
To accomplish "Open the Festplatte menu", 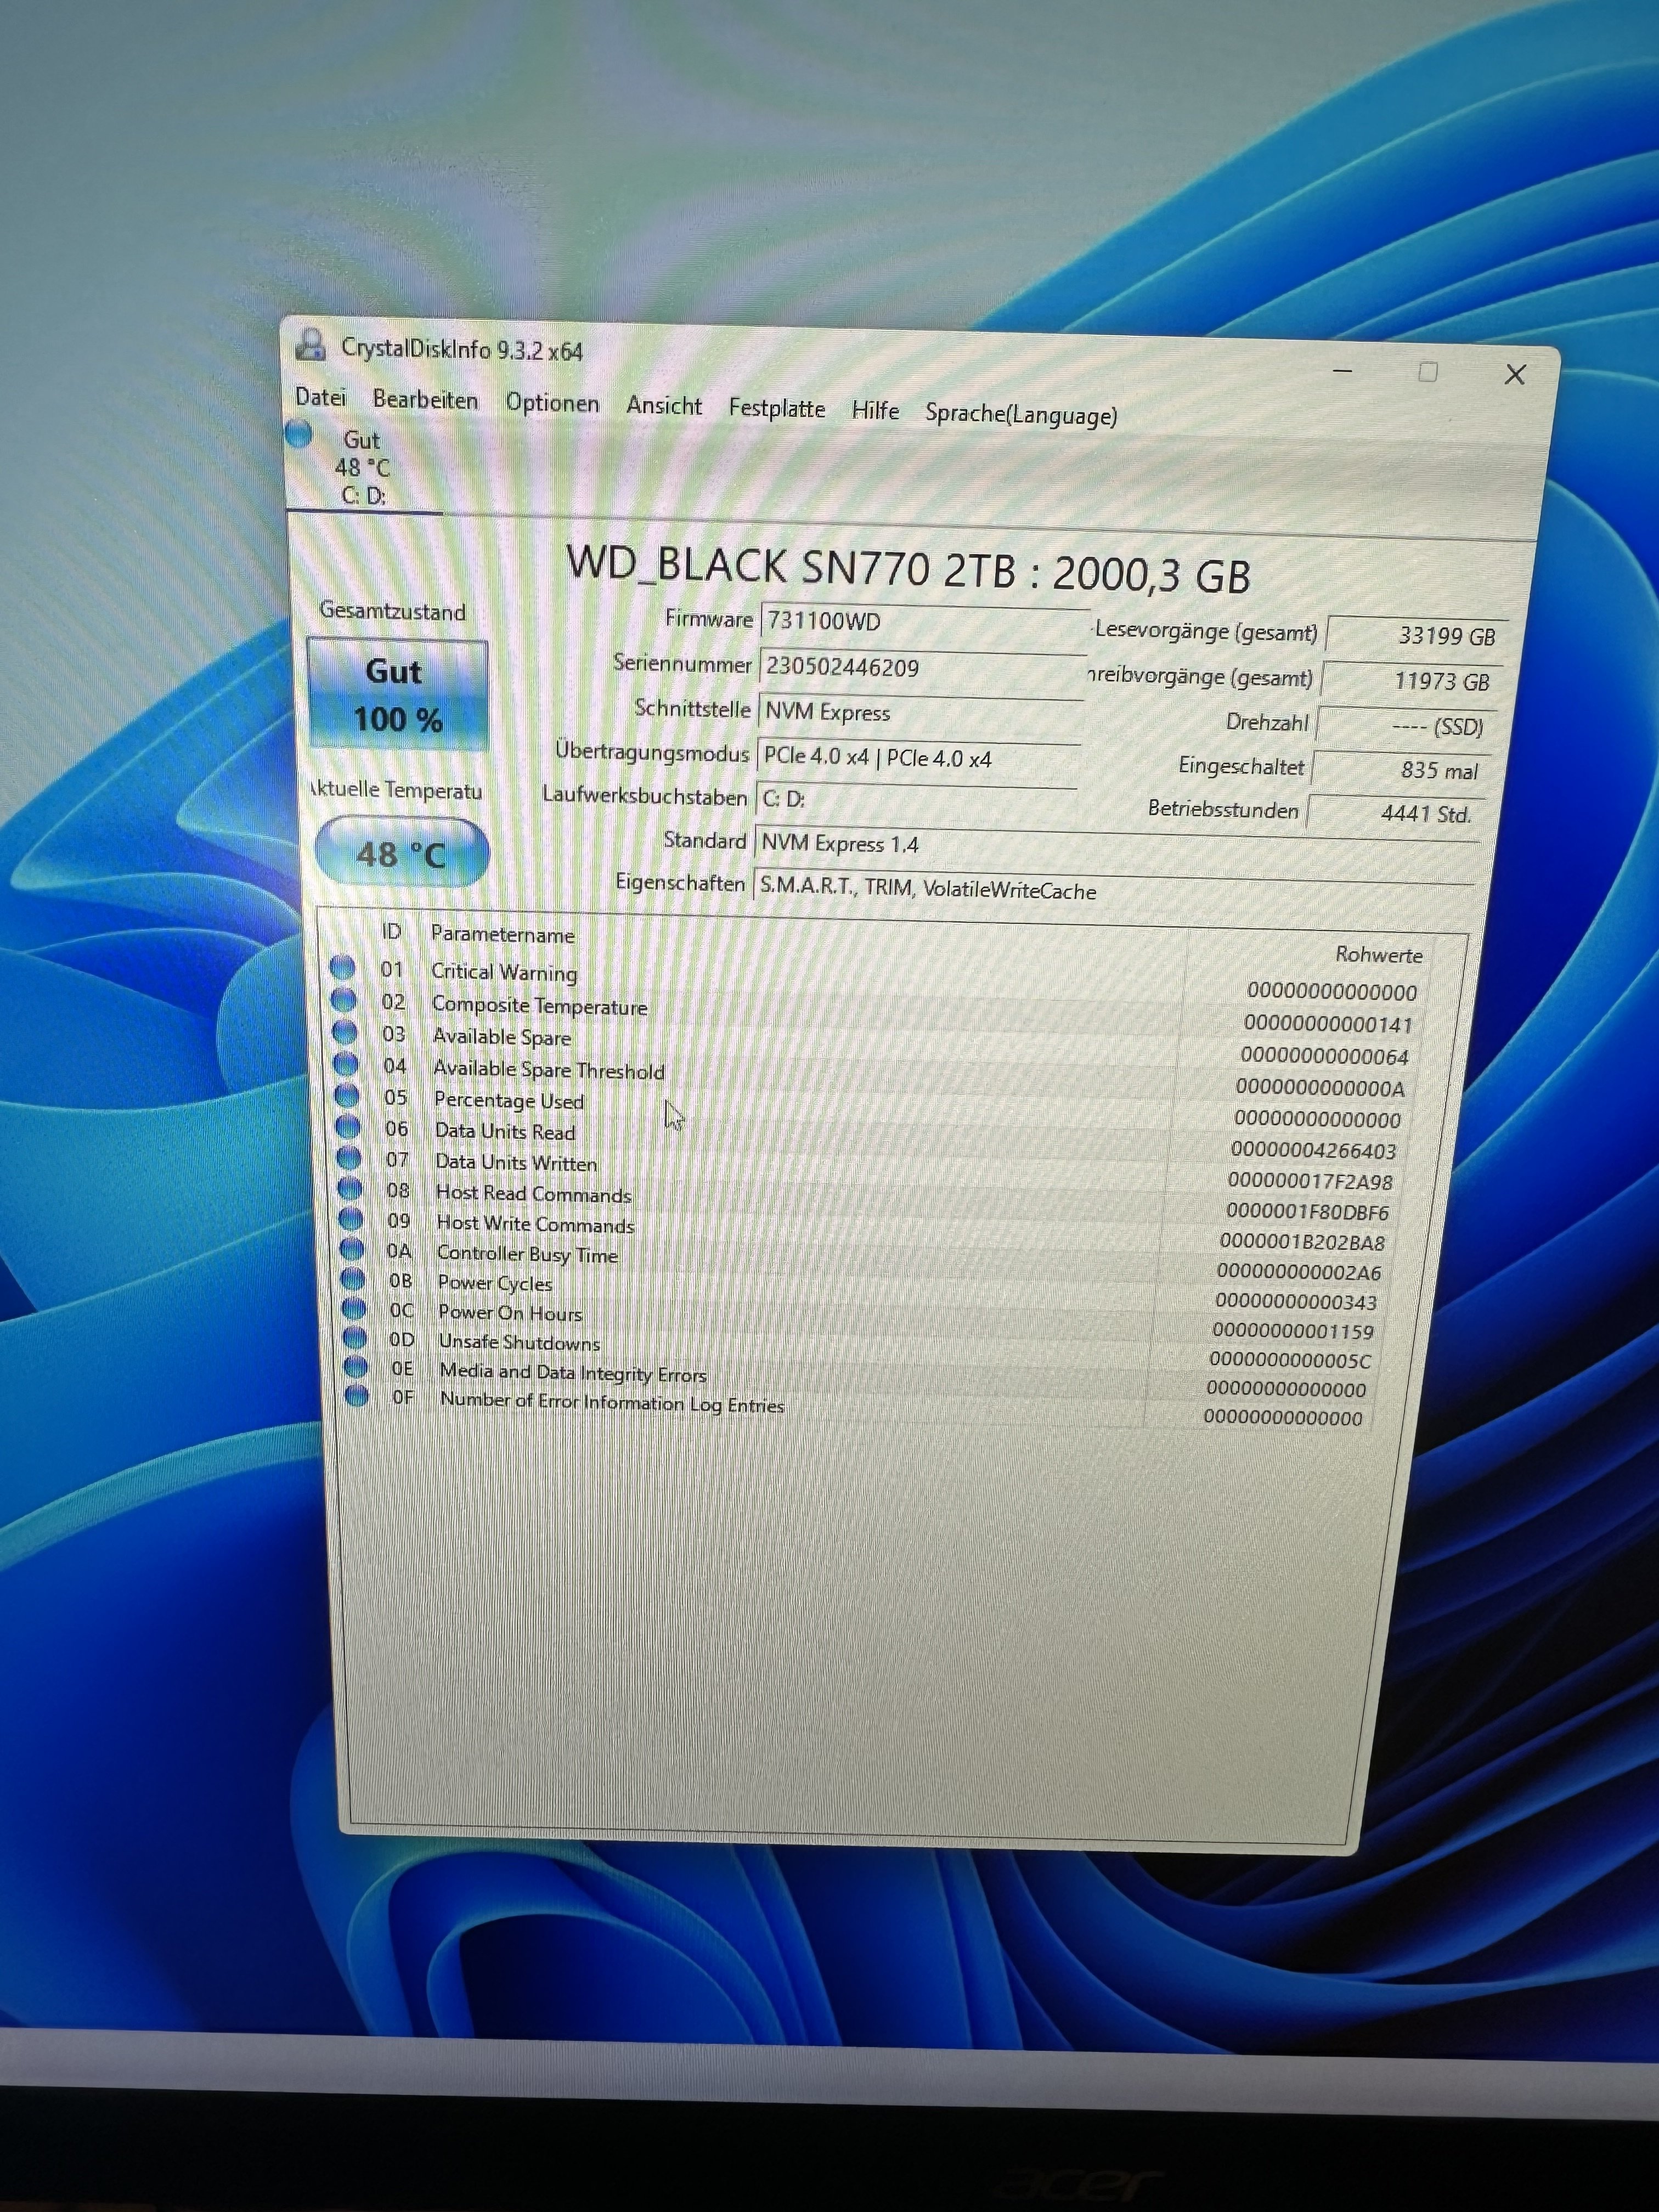I will (776, 408).
